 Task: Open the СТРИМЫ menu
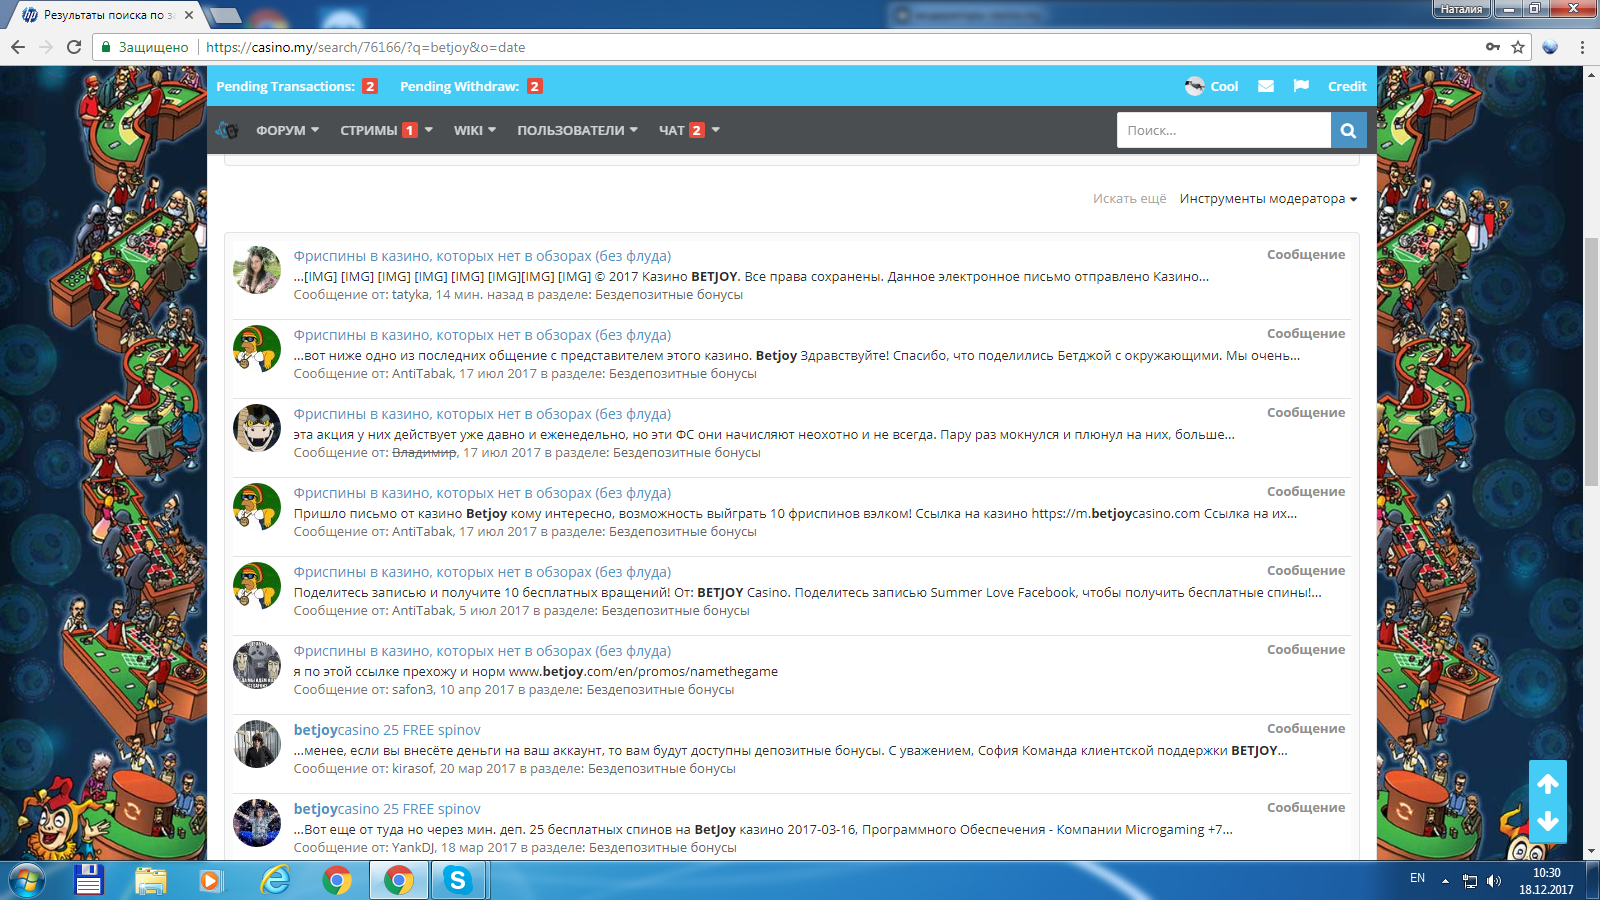[385, 130]
